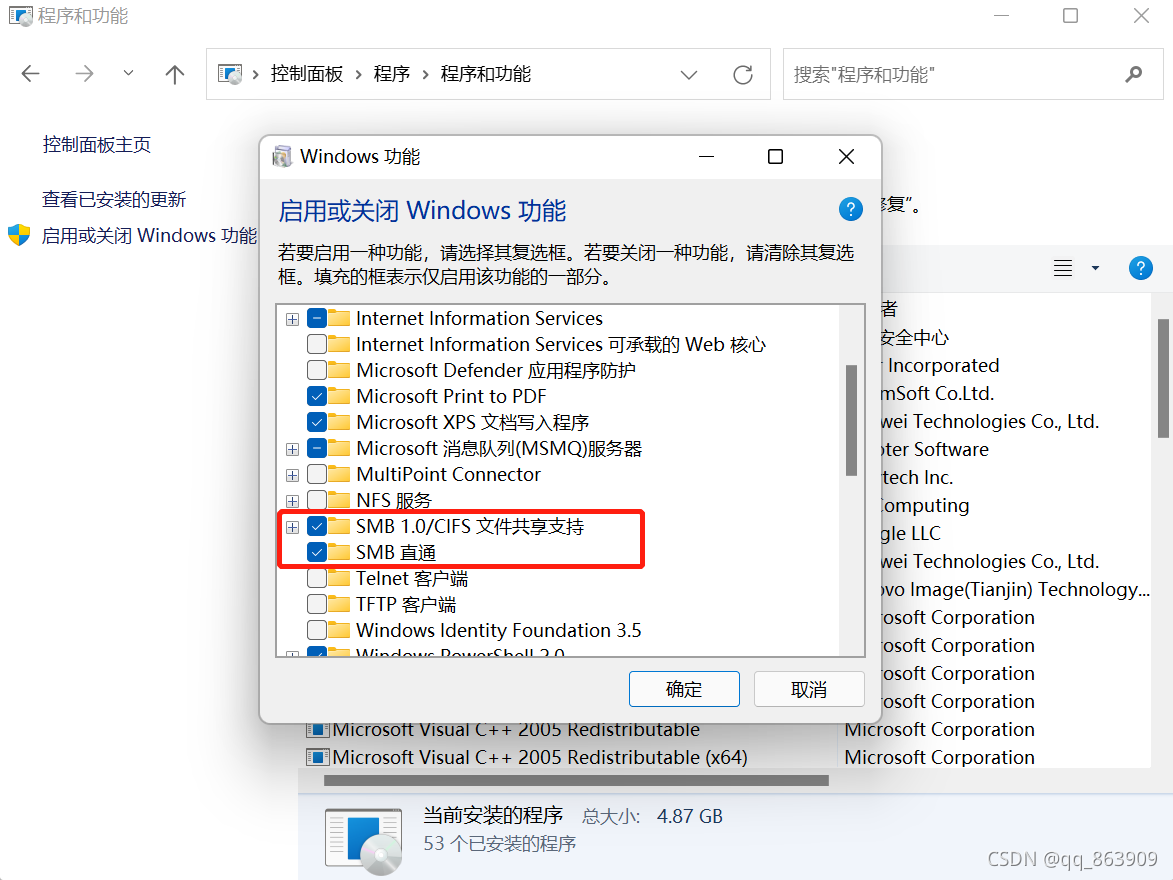Confirm with the 确定 button
Image resolution: width=1173 pixels, height=880 pixels.
(x=684, y=688)
